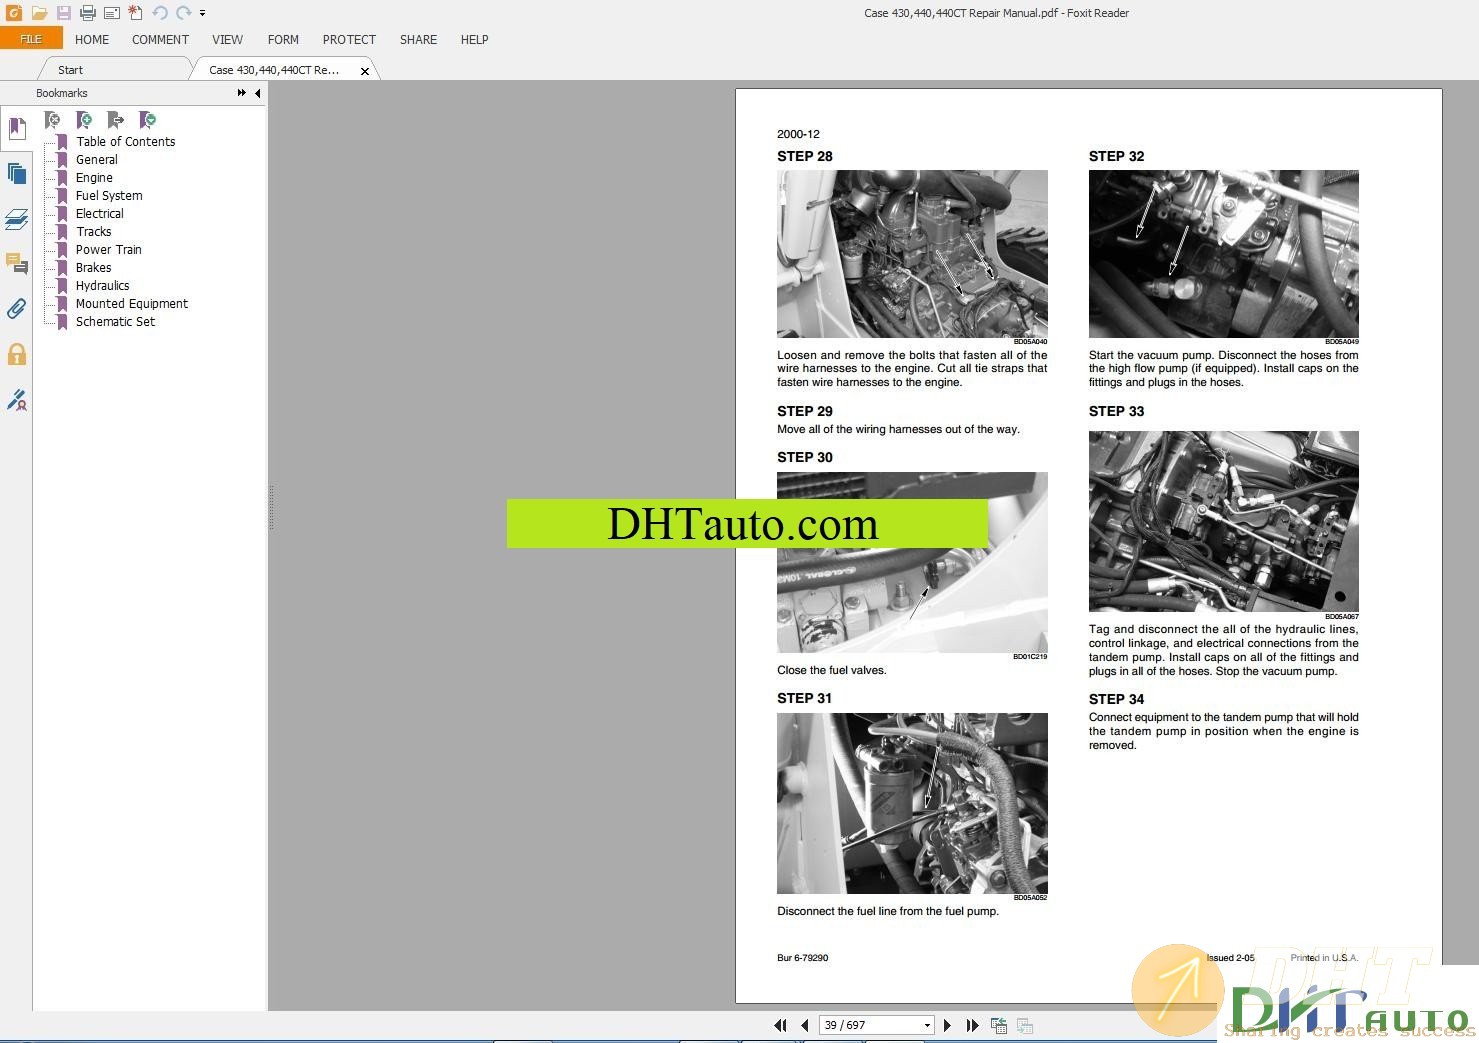
Task: Click the Foxit Reader application logo icon
Action: tap(14, 13)
